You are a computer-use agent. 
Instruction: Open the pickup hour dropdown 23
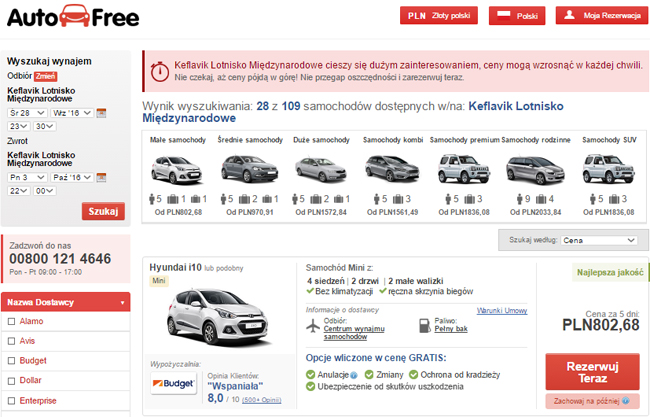(19, 126)
